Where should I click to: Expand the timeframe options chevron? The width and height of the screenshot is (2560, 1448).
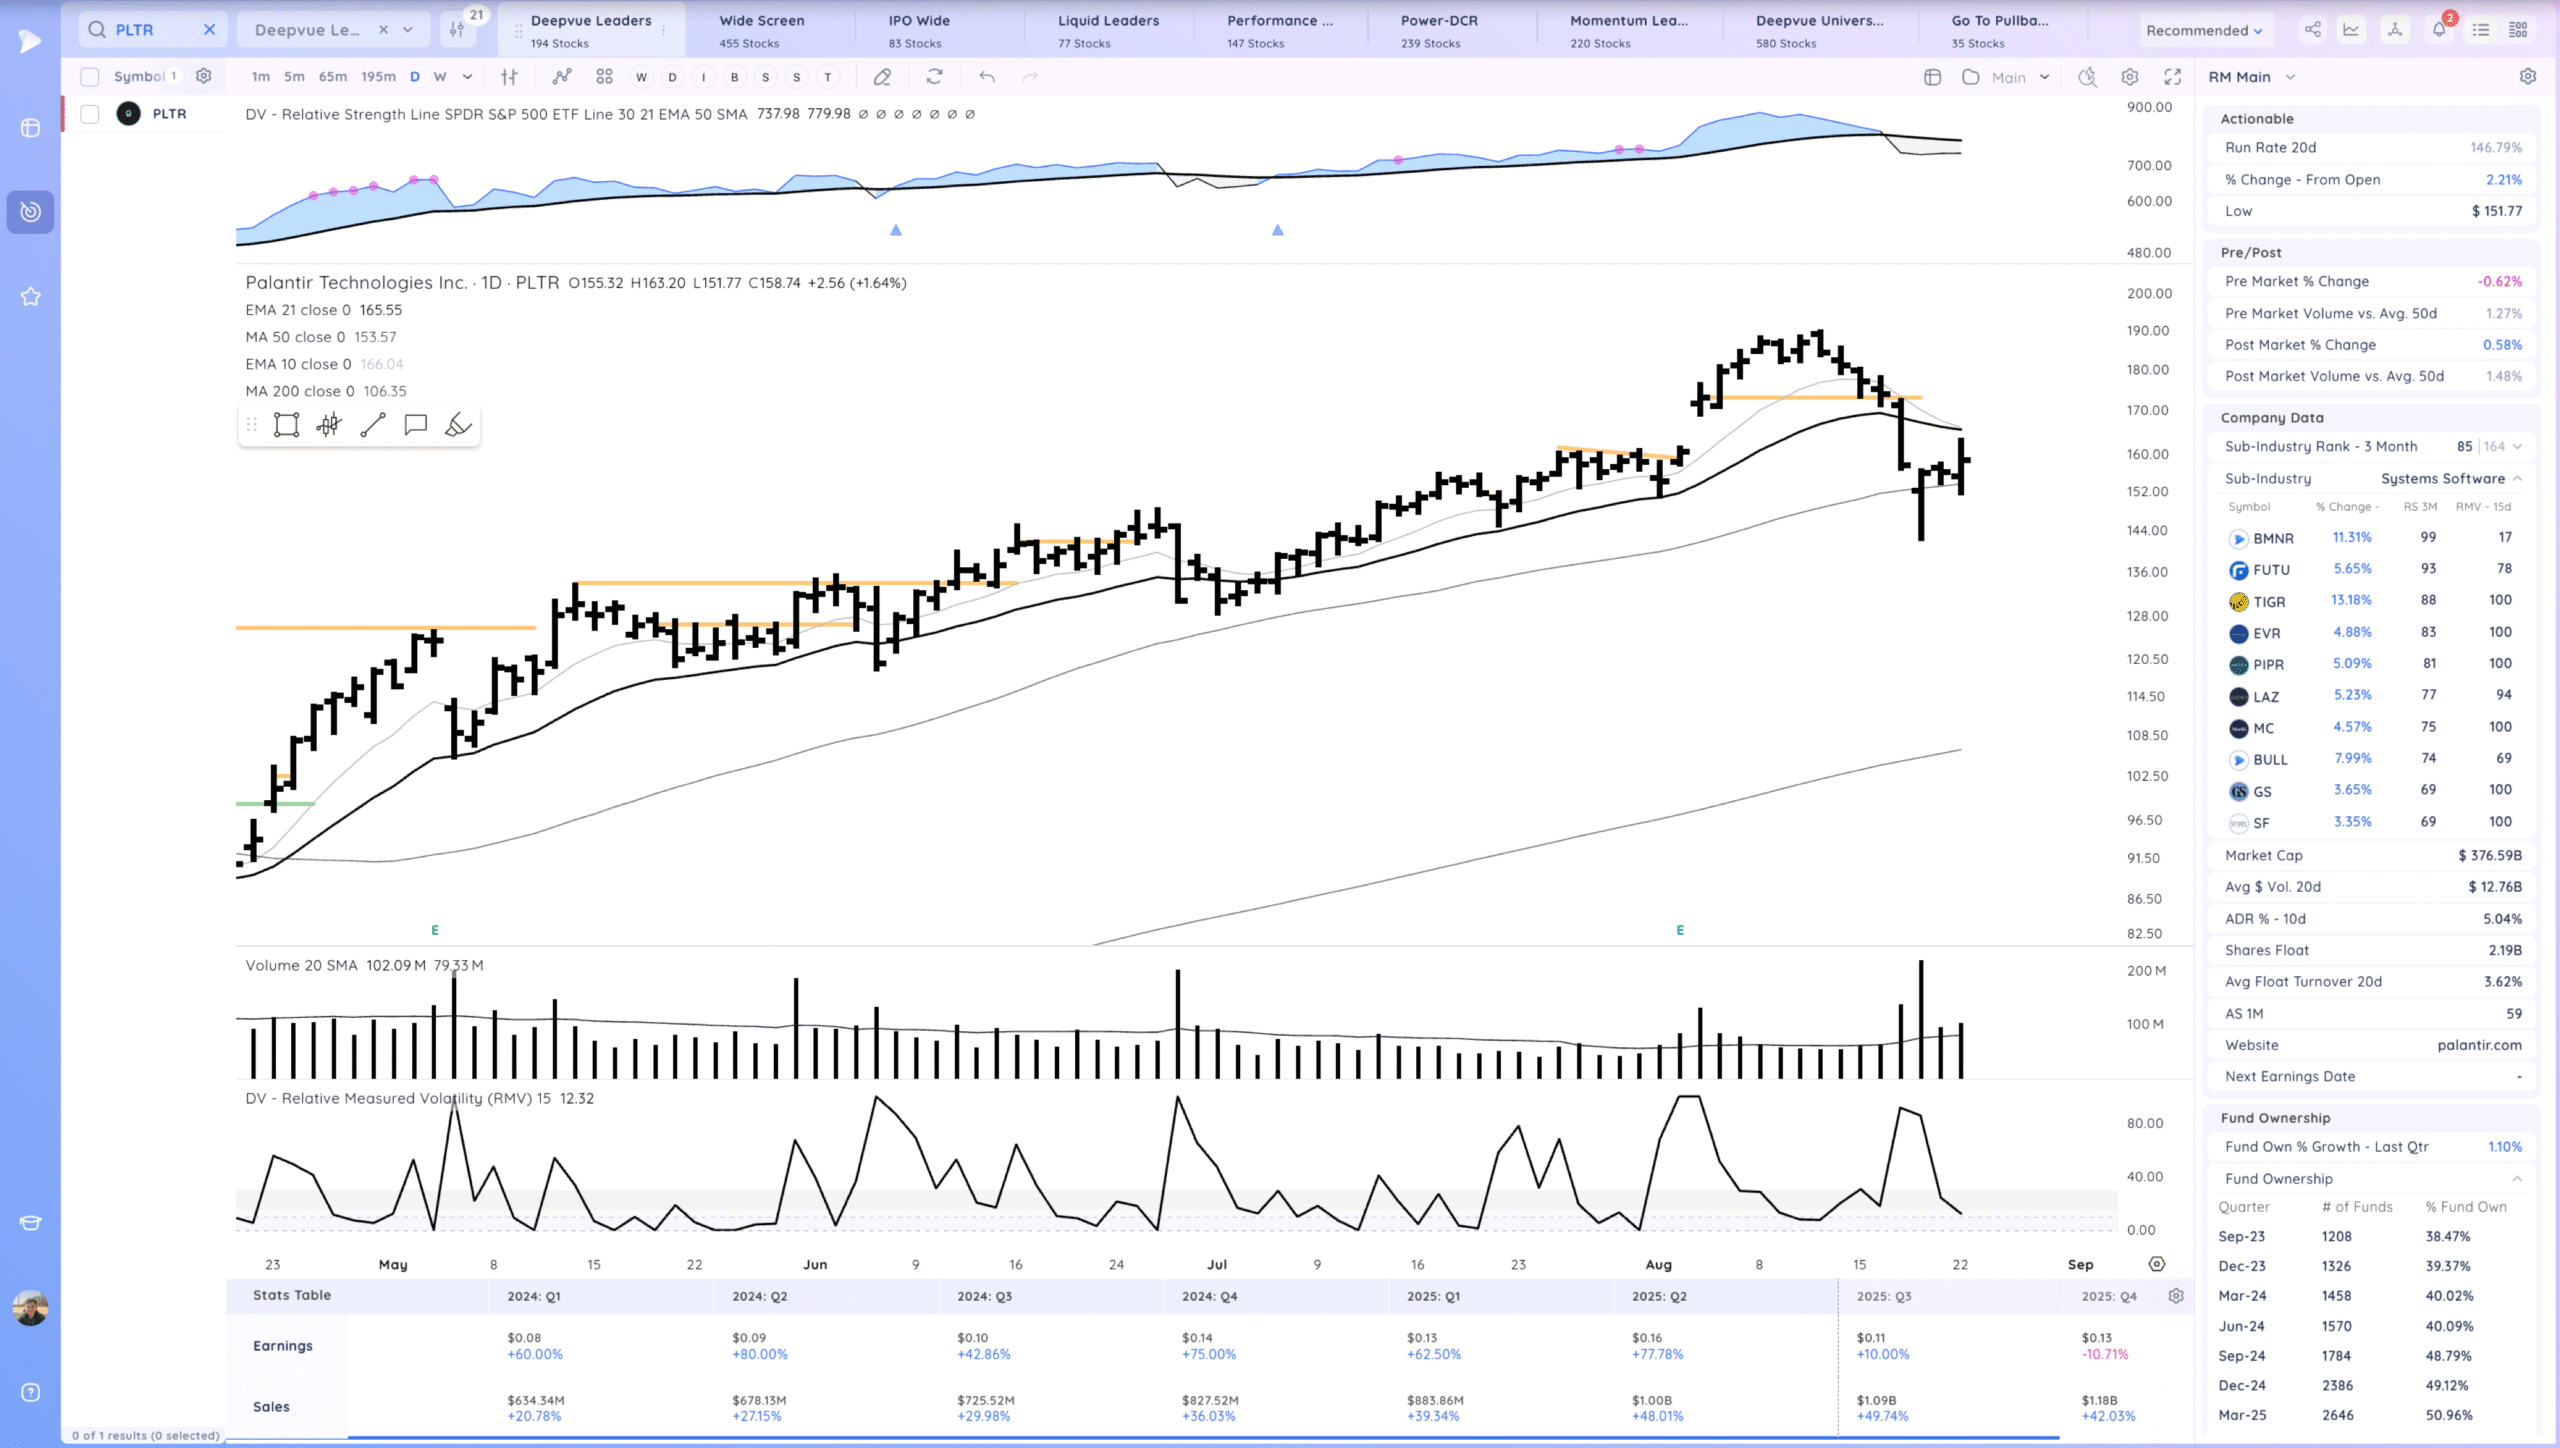tap(467, 77)
